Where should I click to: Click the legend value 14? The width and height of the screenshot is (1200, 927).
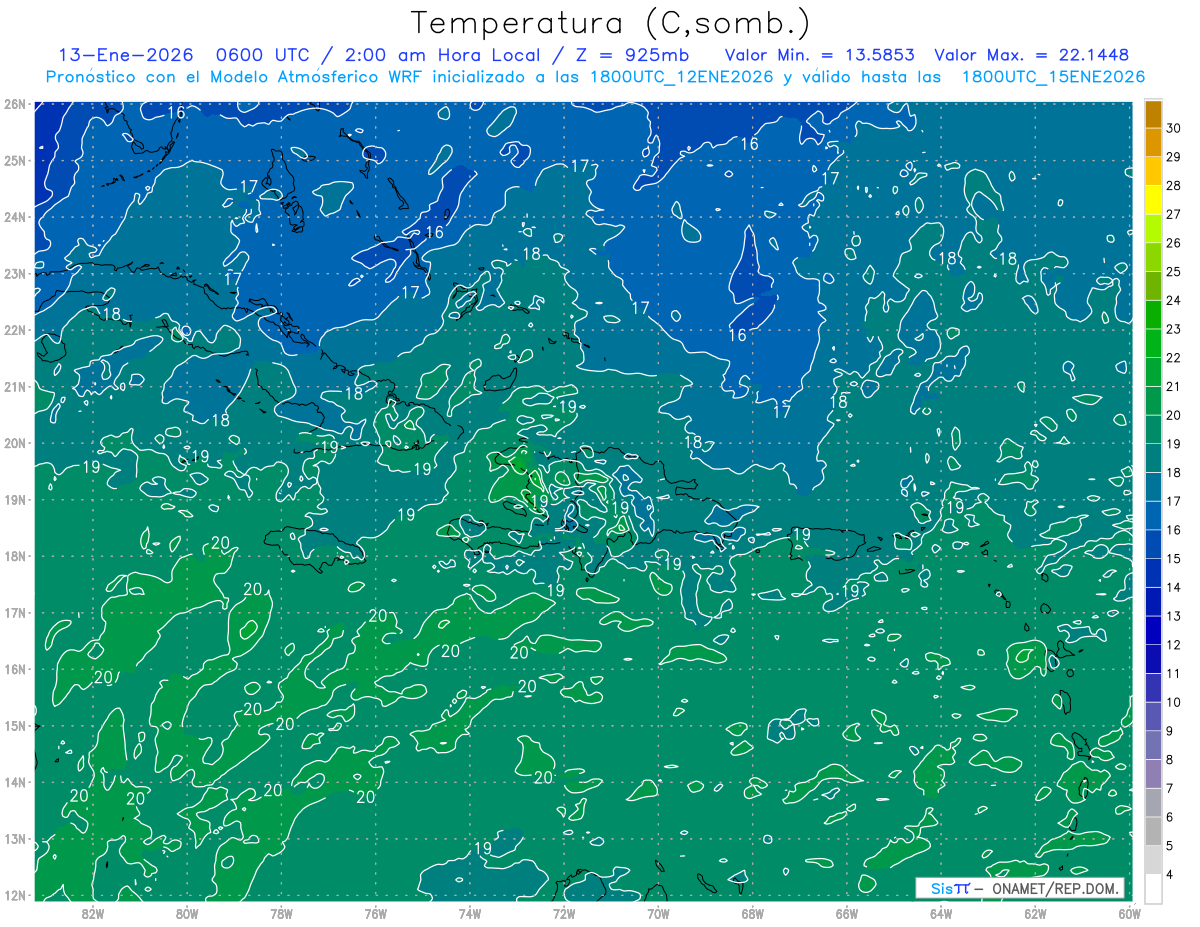[x=1174, y=588]
